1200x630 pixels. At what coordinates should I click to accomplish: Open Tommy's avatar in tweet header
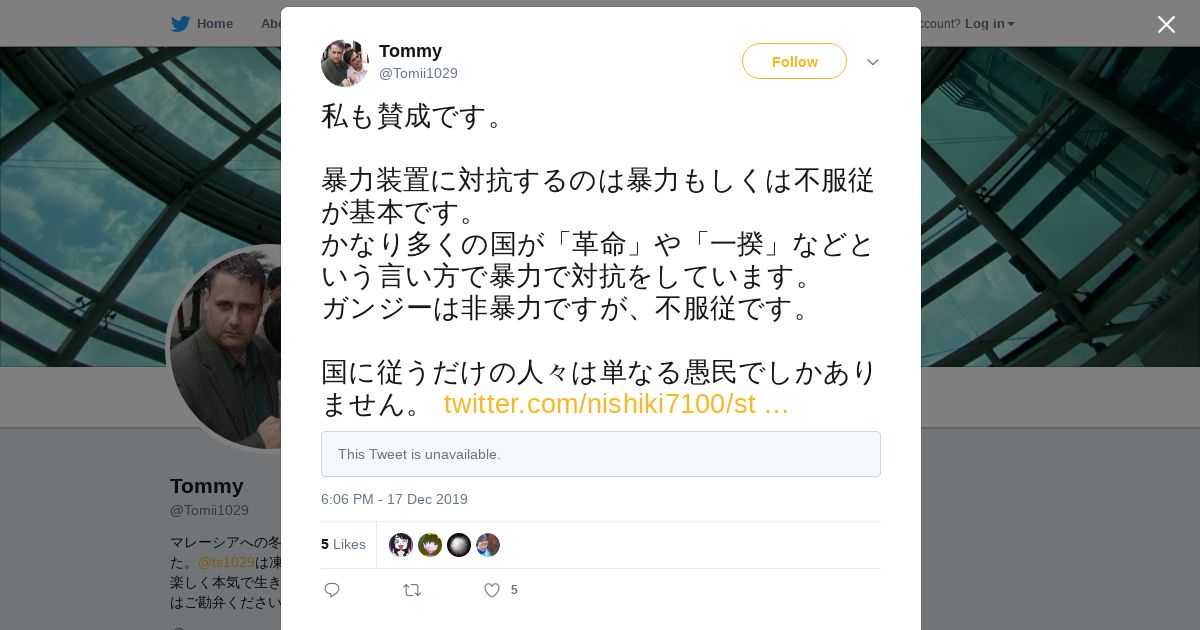point(345,63)
